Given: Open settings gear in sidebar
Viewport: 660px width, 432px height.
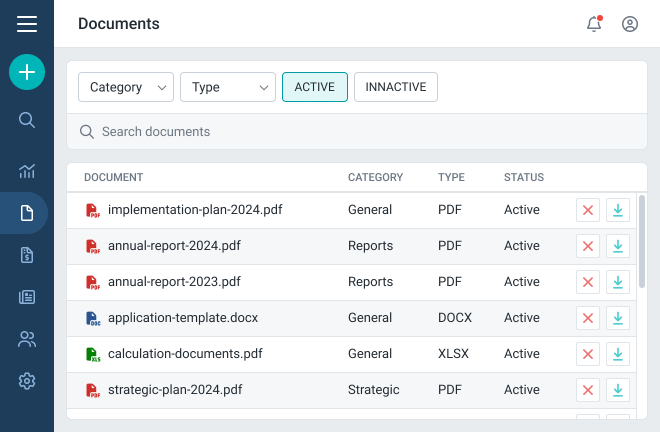Looking at the screenshot, I should click(x=27, y=381).
